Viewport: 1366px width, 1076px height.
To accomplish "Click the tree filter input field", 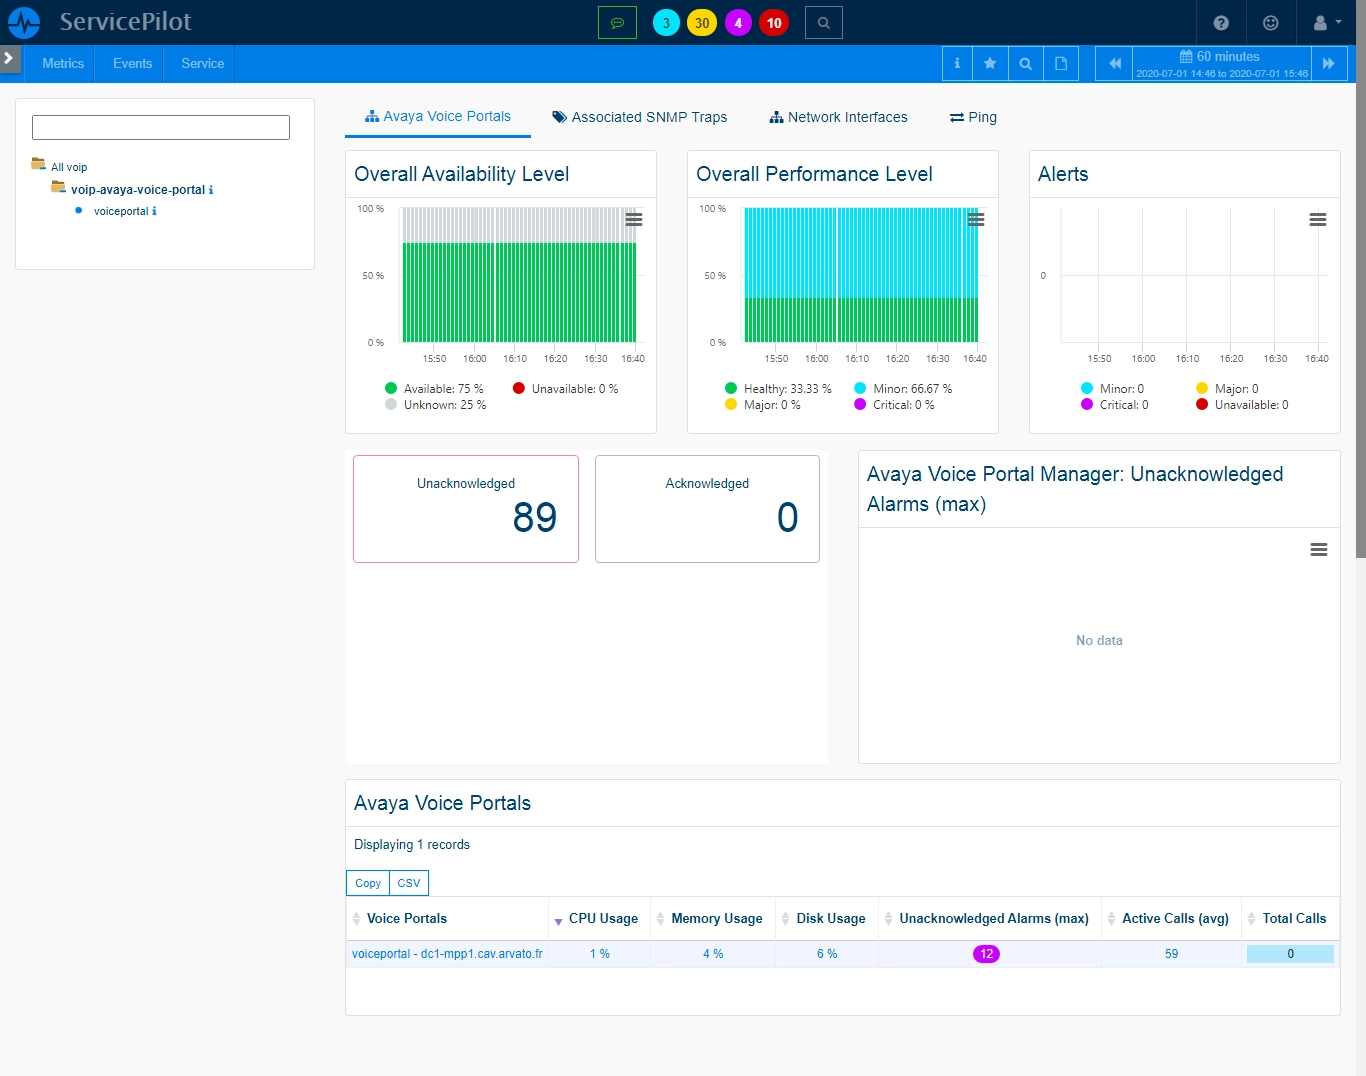I will tap(161, 127).
